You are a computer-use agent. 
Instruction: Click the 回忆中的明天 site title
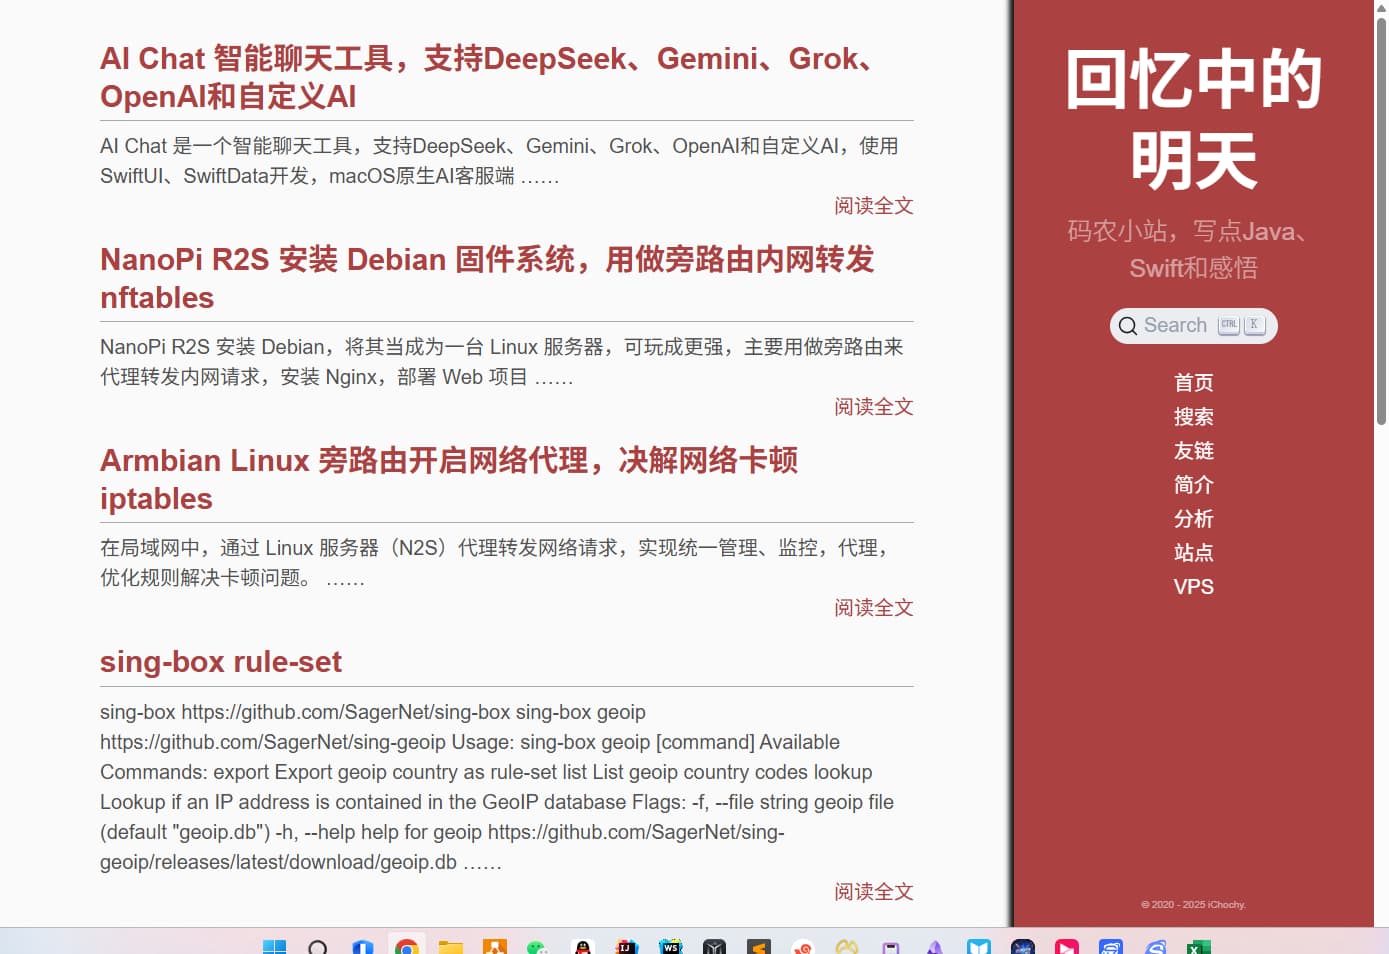pyautogui.click(x=1193, y=120)
